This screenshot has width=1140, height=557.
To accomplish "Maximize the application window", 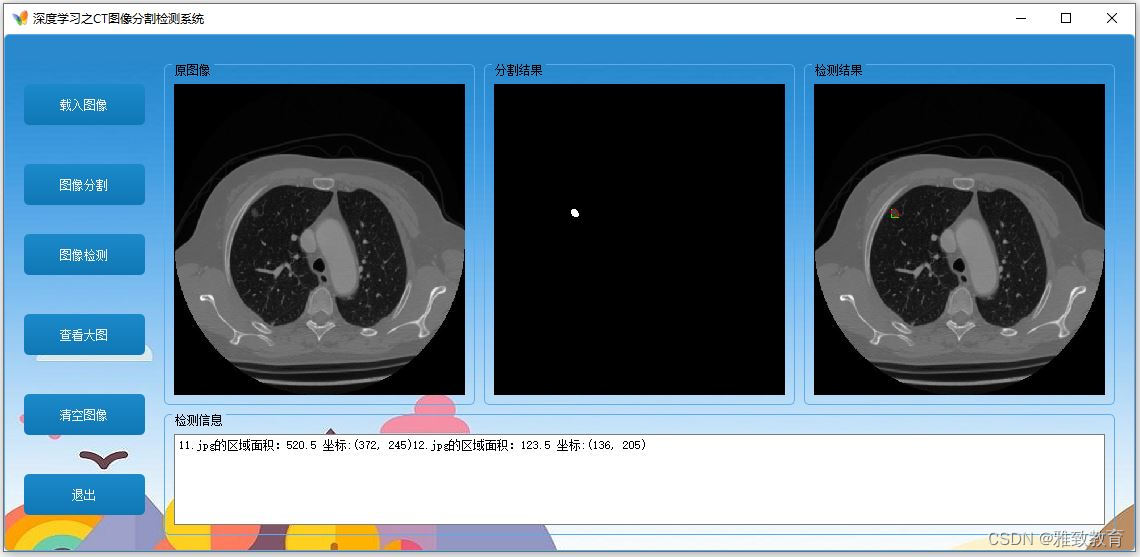I will coord(1066,18).
